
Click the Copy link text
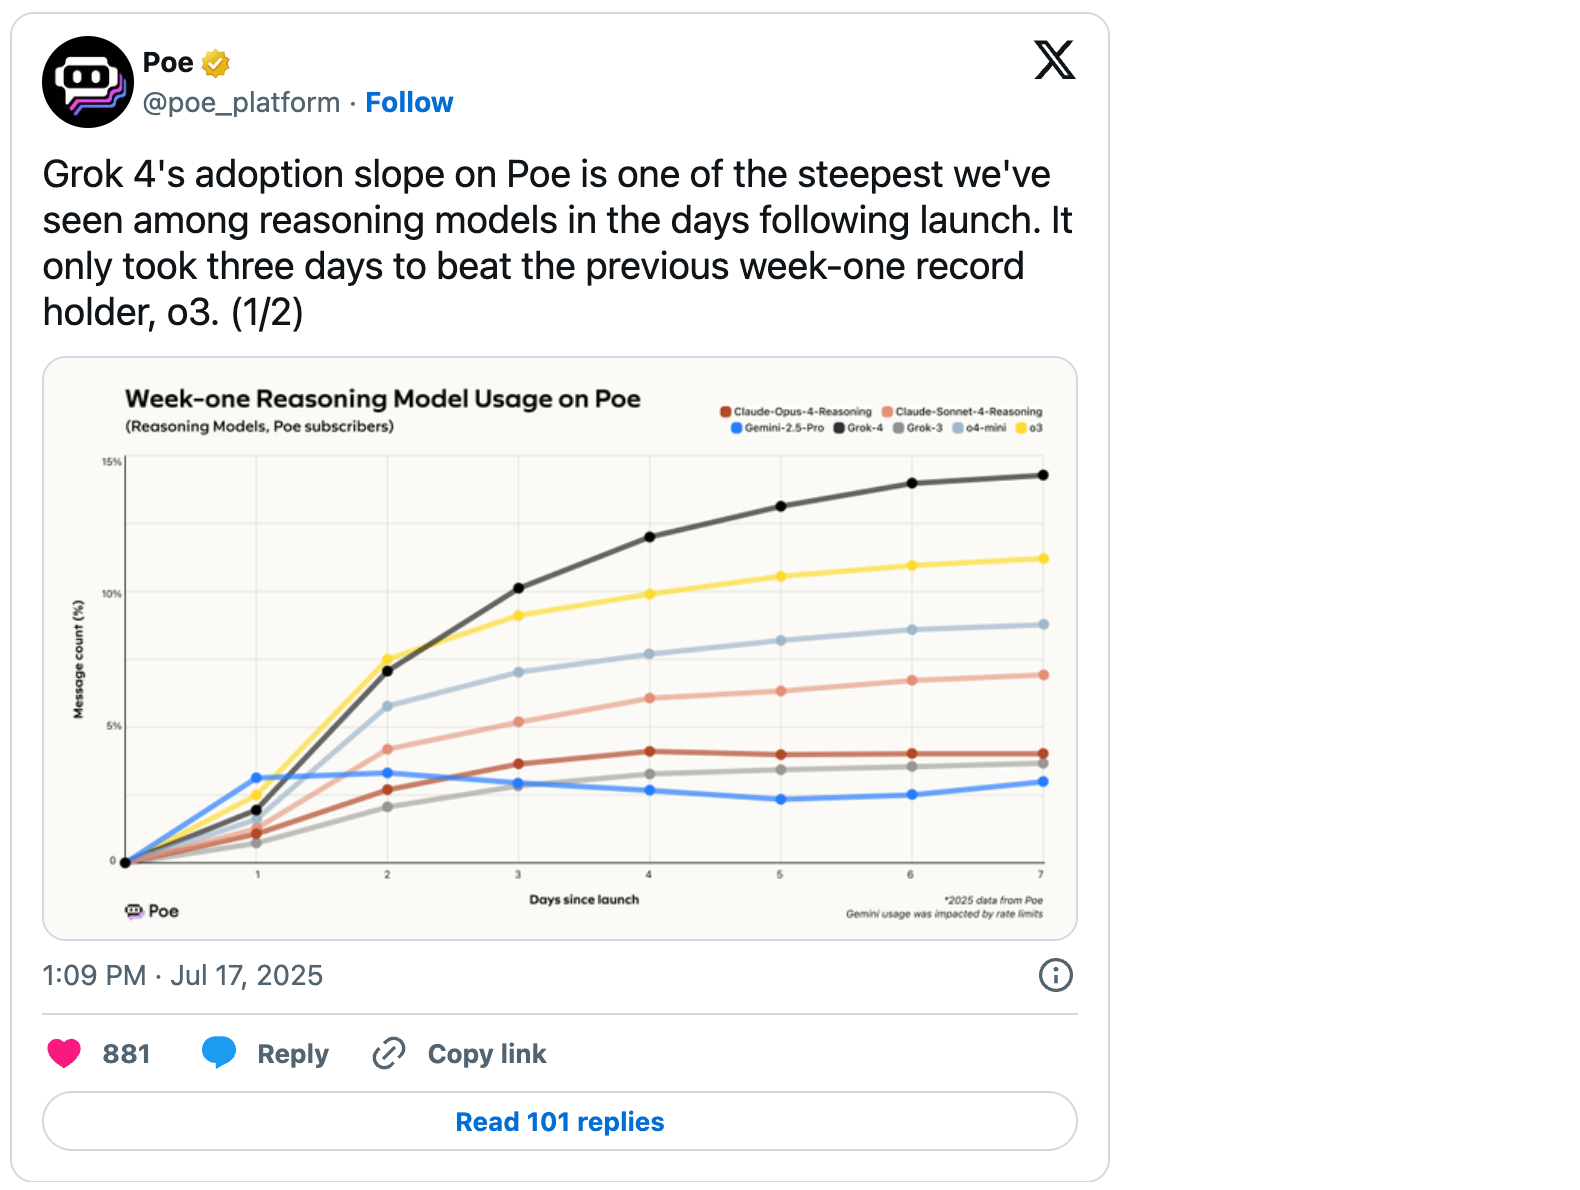pyautogui.click(x=486, y=1054)
